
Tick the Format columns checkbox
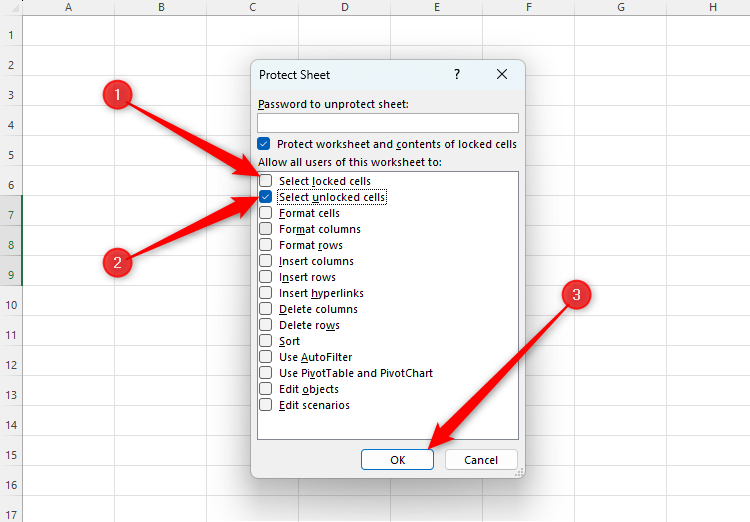(266, 229)
